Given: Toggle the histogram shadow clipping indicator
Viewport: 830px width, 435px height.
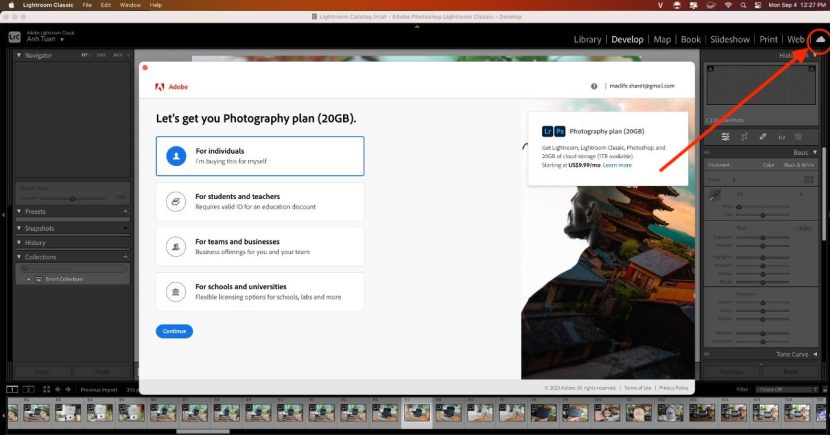Looking at the screenshot, I should point(710,69).
